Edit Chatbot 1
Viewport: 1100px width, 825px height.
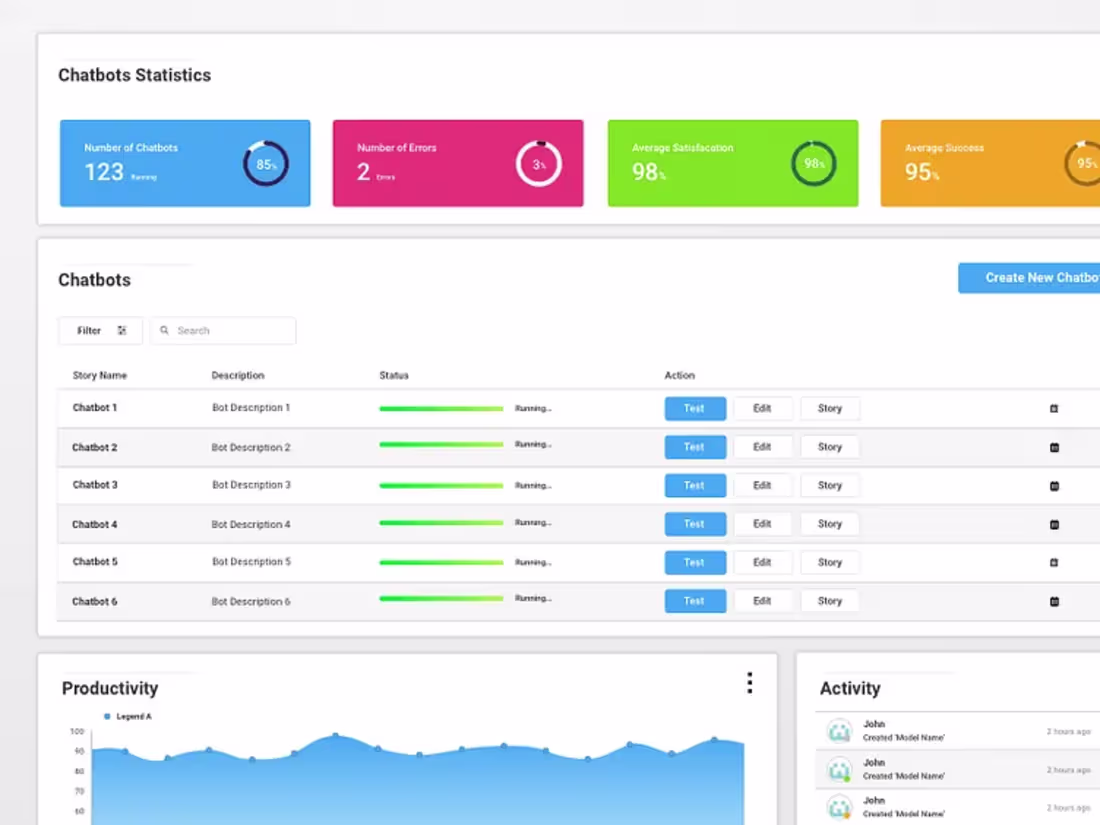[x=763, y=408]
